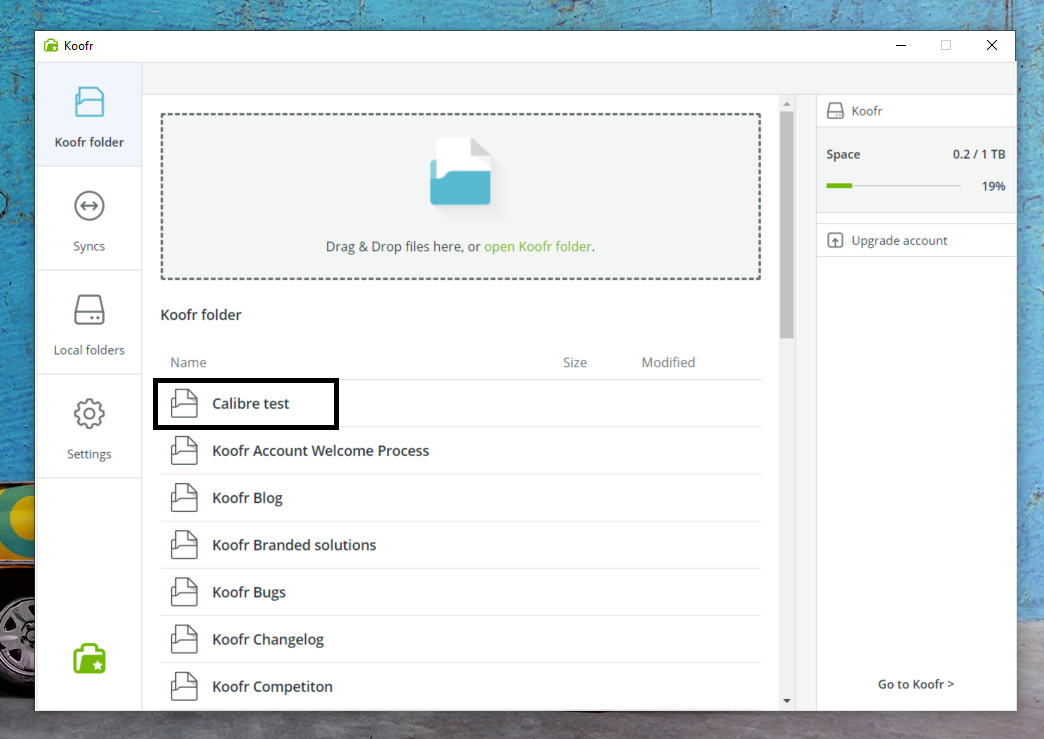Click the Upgrade account button
1044x739 pixels.
click(x=896, y=240)
